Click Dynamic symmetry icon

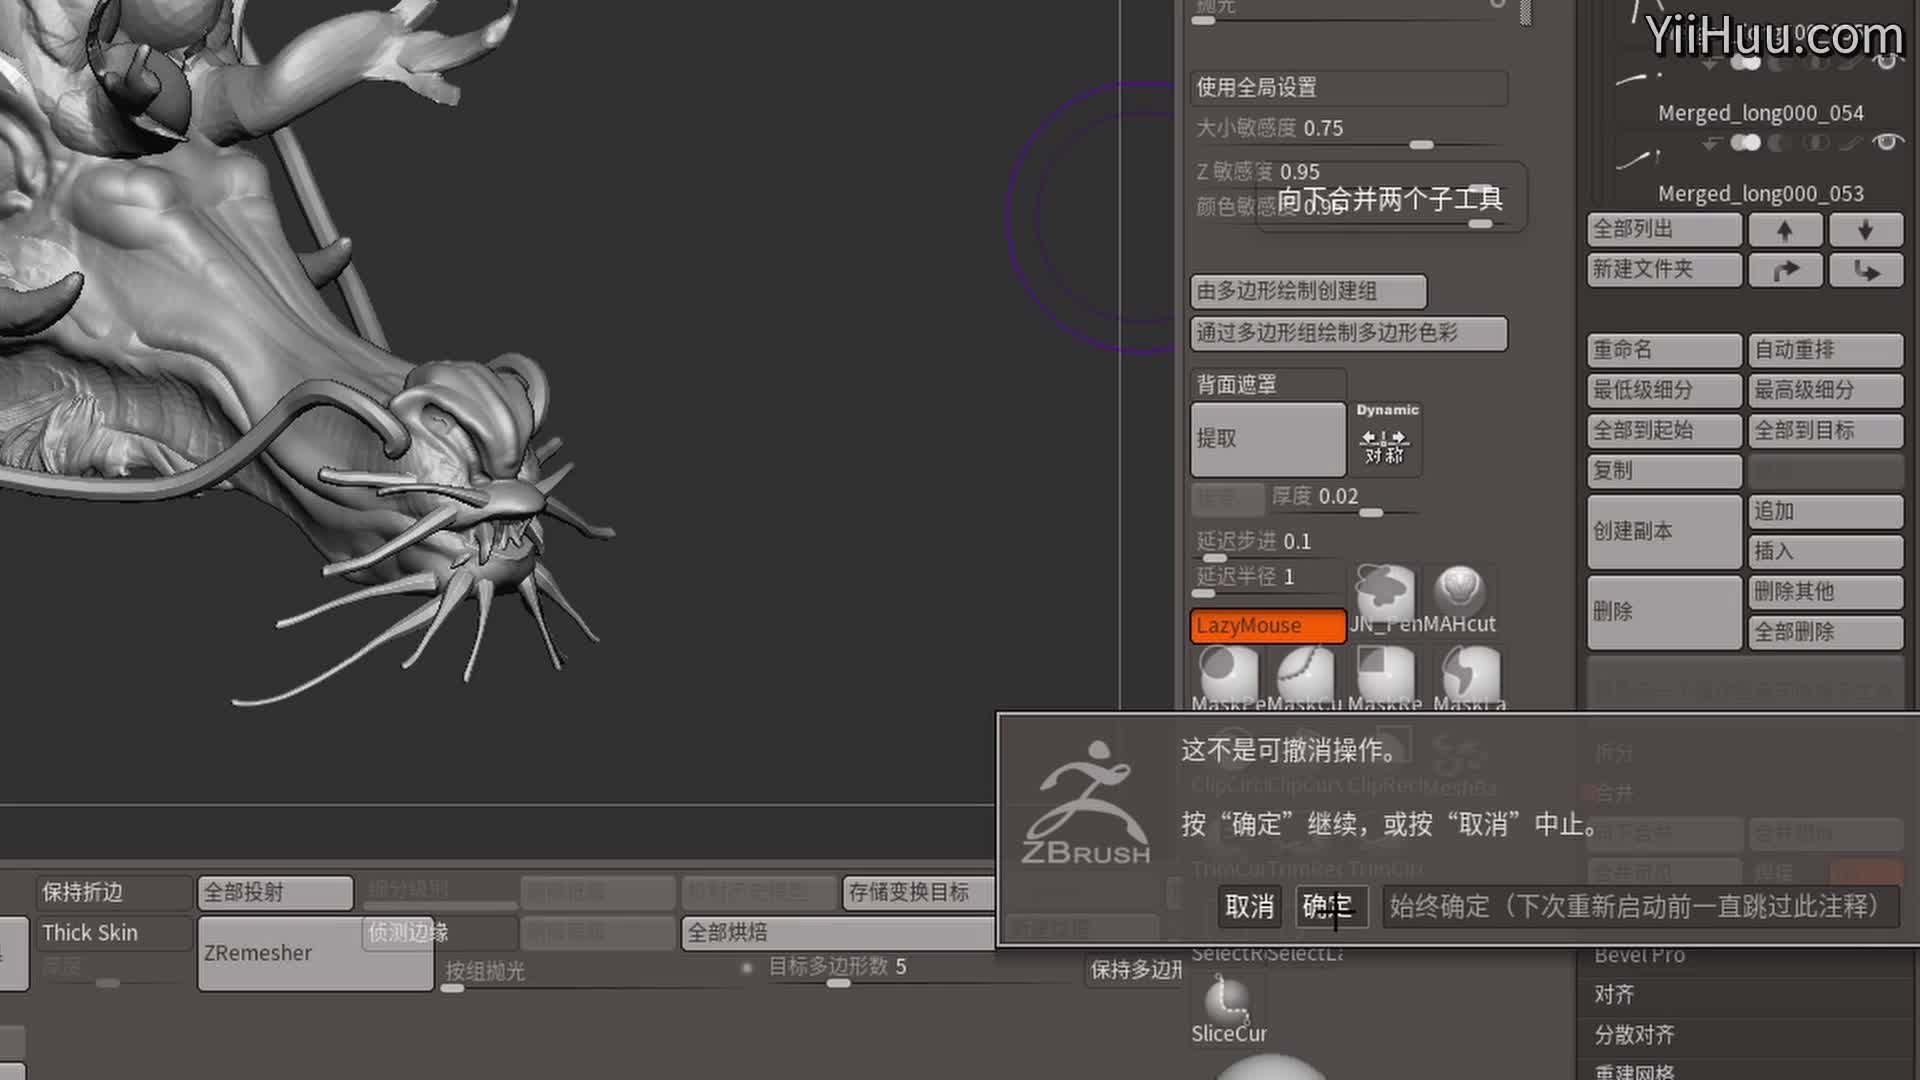pyautogui.click(x=1385, y=438)
